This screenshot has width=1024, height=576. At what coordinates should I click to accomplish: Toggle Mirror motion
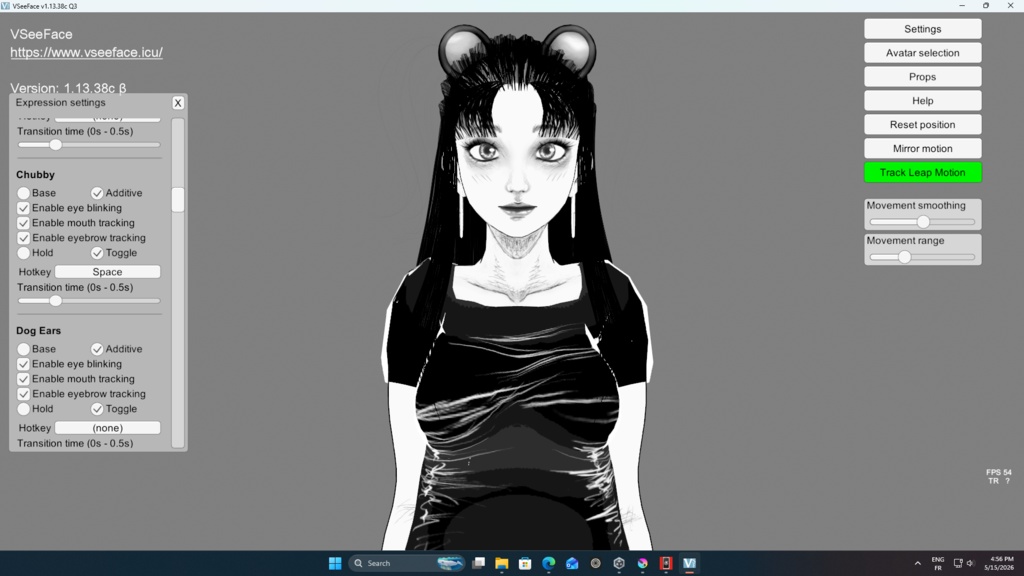922,149
